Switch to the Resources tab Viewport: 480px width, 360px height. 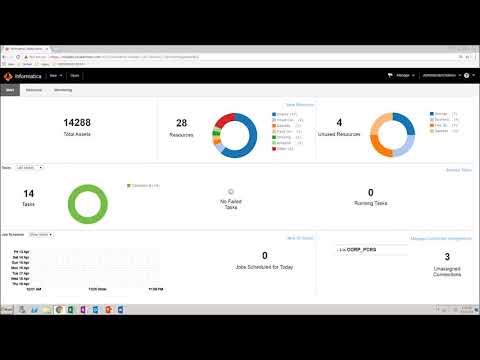pyautogui.click(x=34, y=90)
